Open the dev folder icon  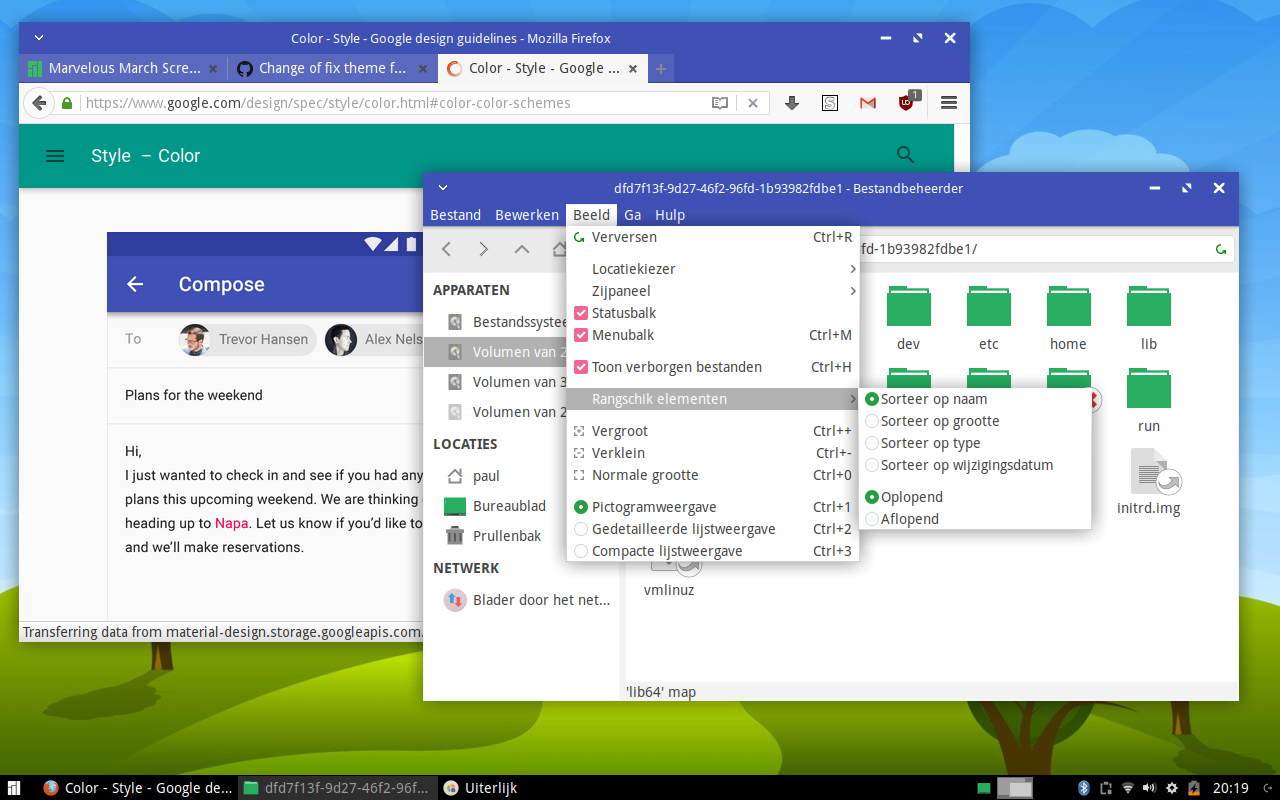[x=908, y=306]
